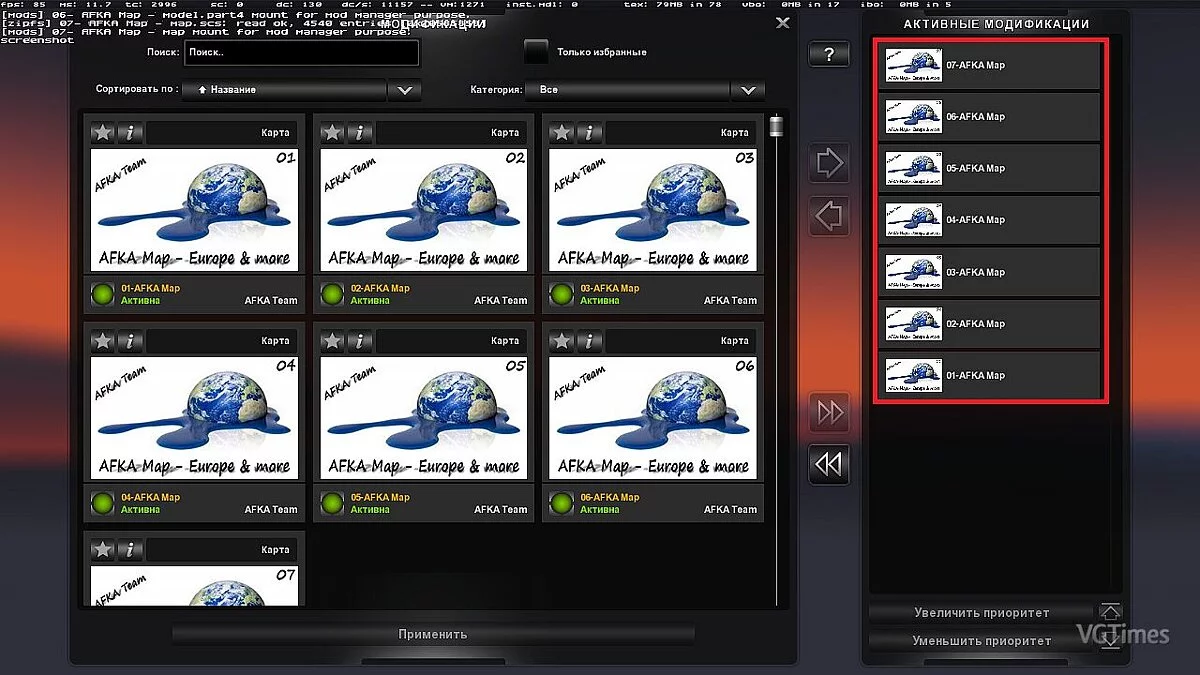
Task: Enable the 'Только избранные' checkbox
Action: [537, 51]
